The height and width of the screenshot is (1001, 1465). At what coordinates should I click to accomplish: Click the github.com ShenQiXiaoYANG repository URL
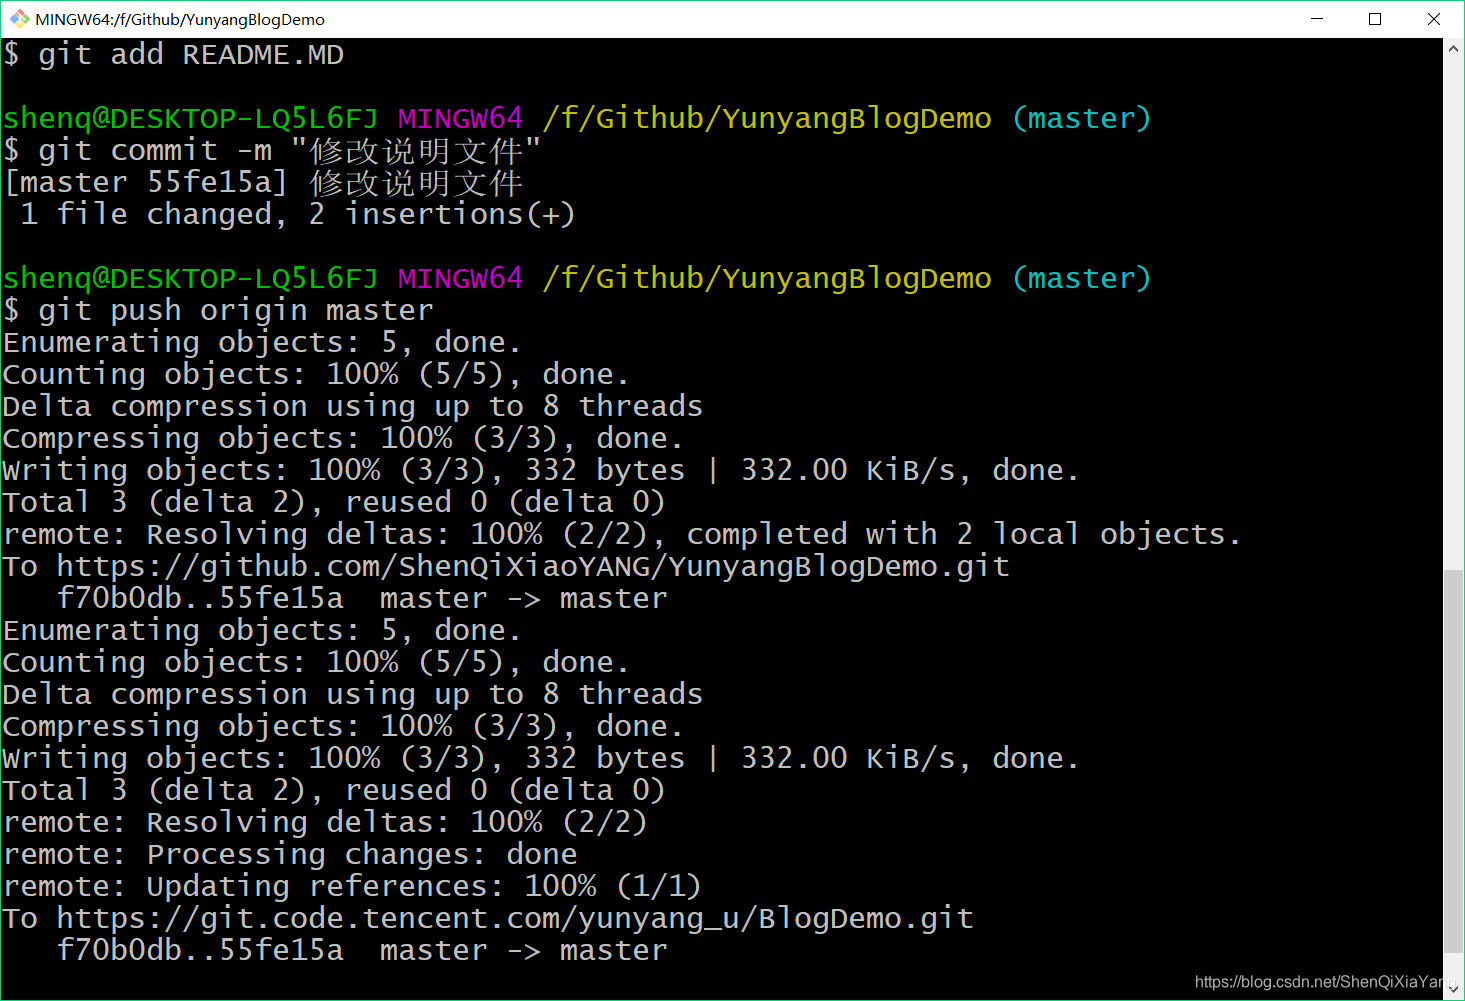pos(533,567)
